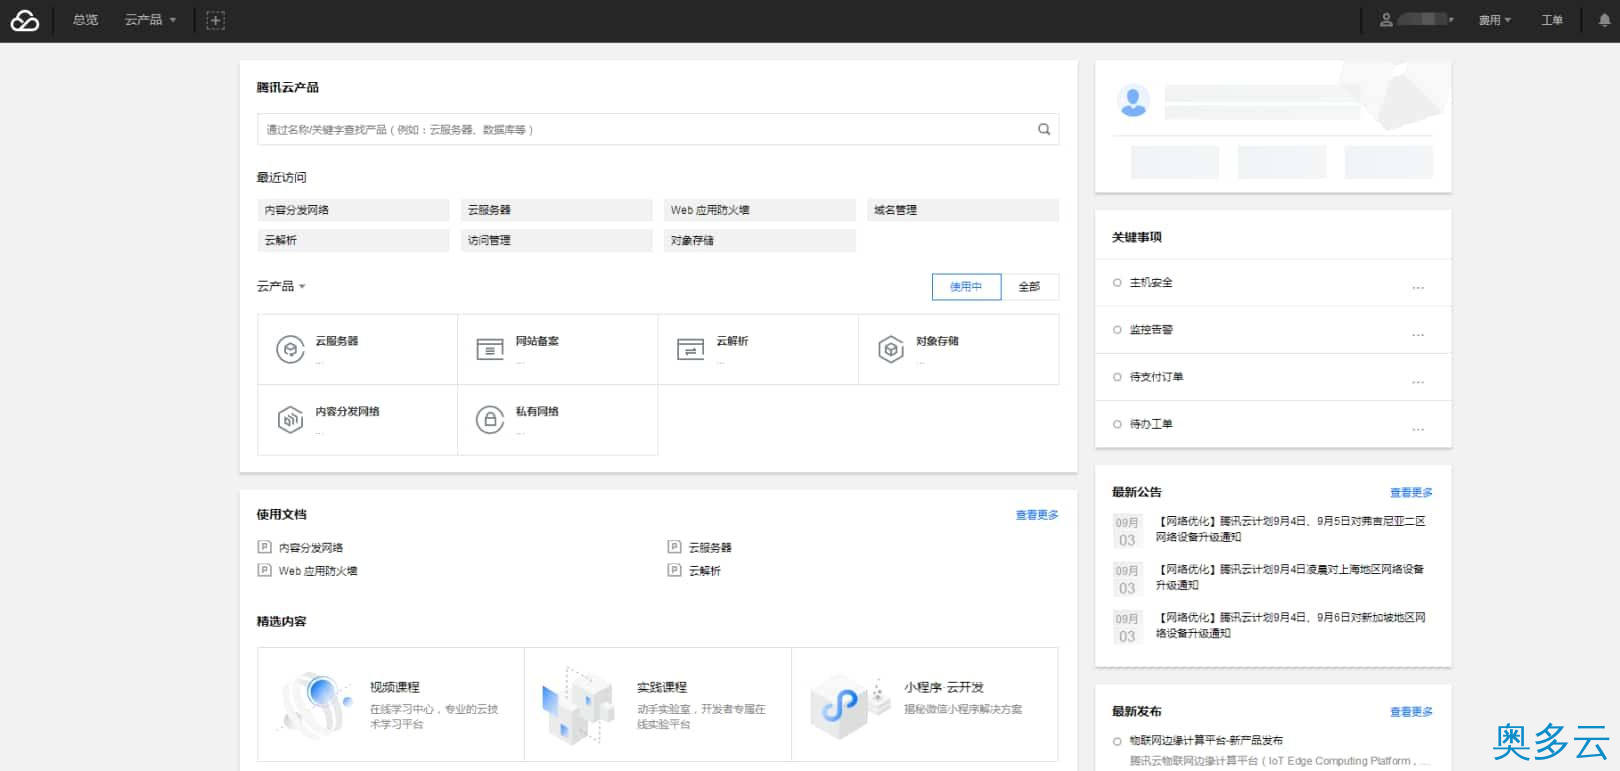Open the 对象存储 product card
This screenshot has width=1620, height=771.
coord(958,349)
